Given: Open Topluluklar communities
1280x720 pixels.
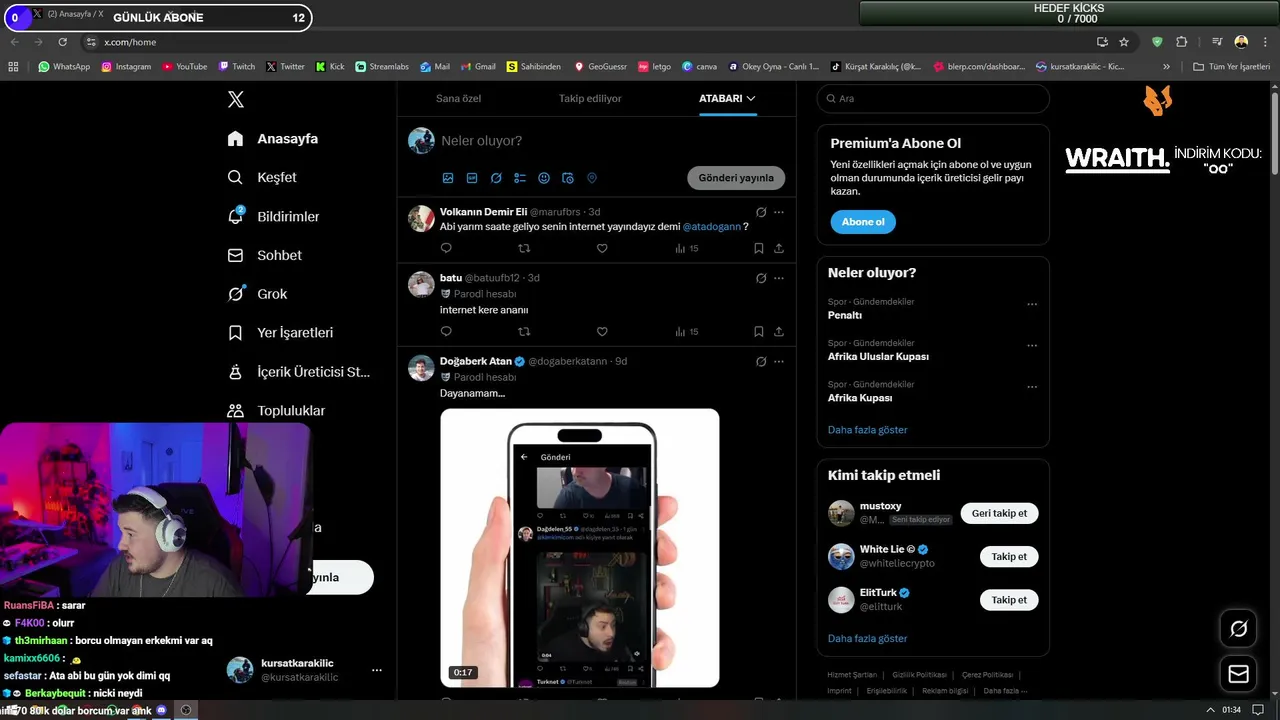Looking at the screenshot, I should 276,411.
